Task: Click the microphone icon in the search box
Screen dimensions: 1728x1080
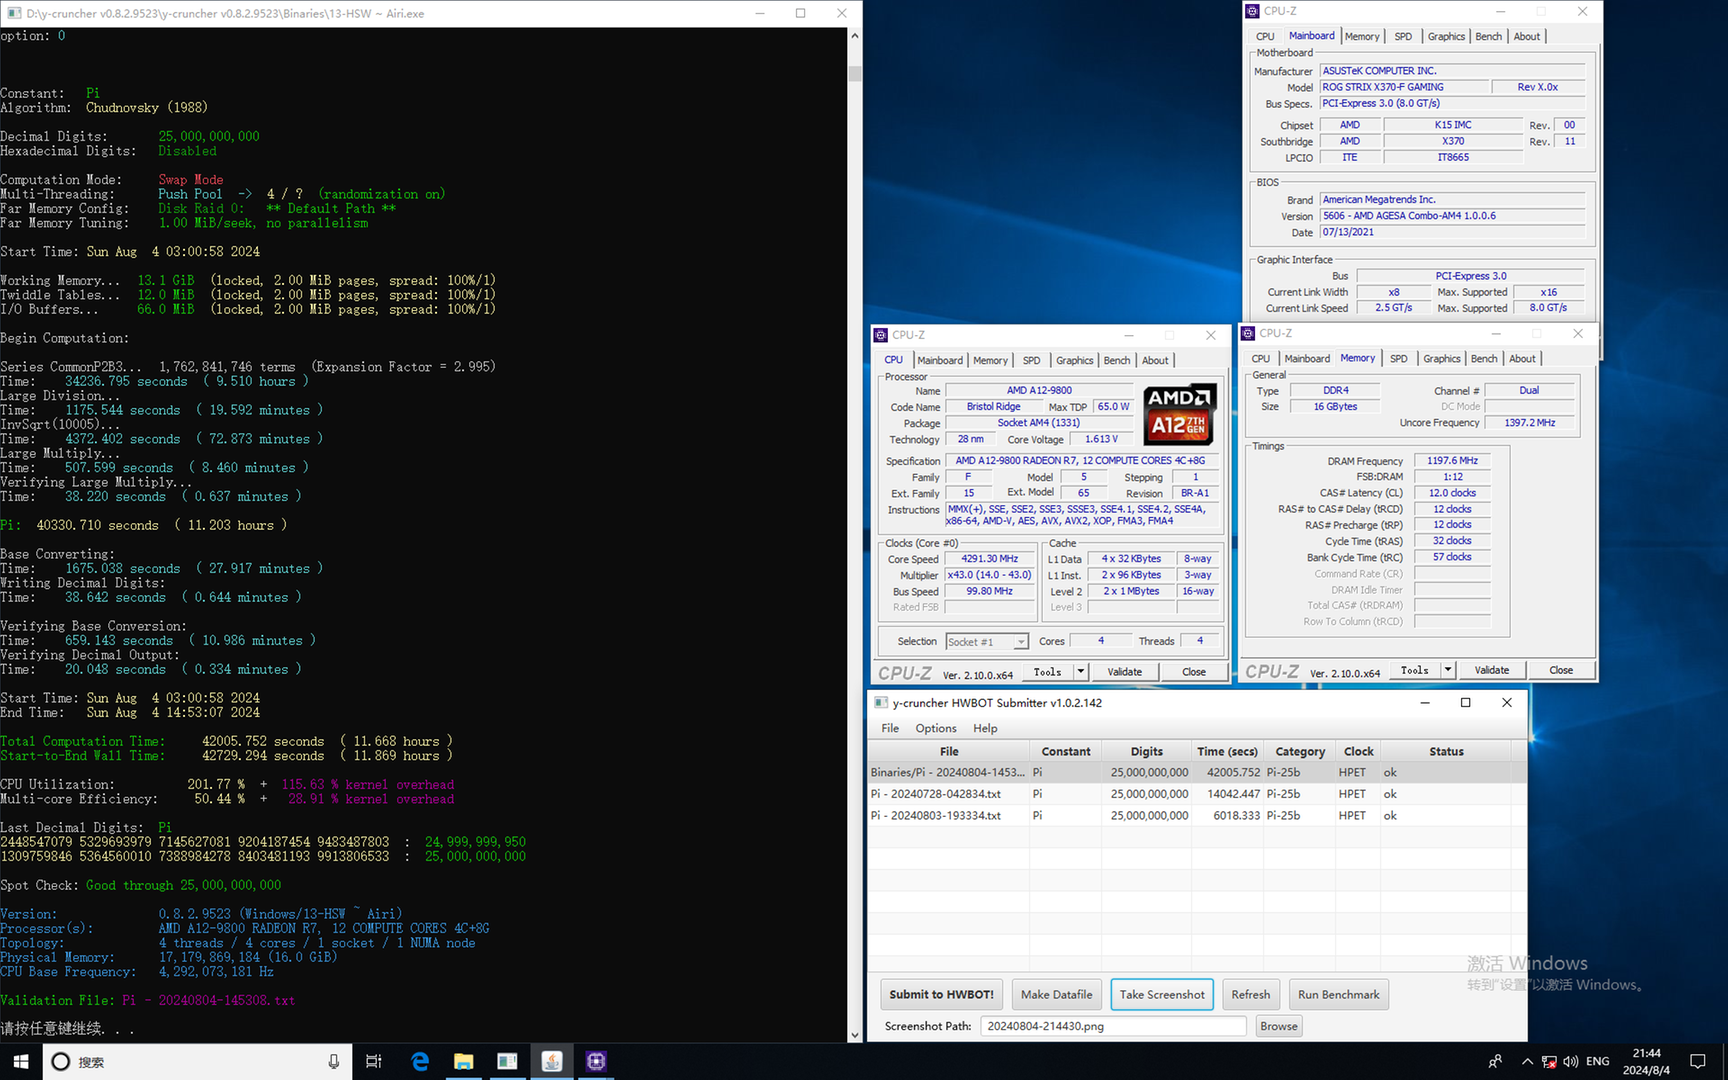Action: [x=333, y=1061]
